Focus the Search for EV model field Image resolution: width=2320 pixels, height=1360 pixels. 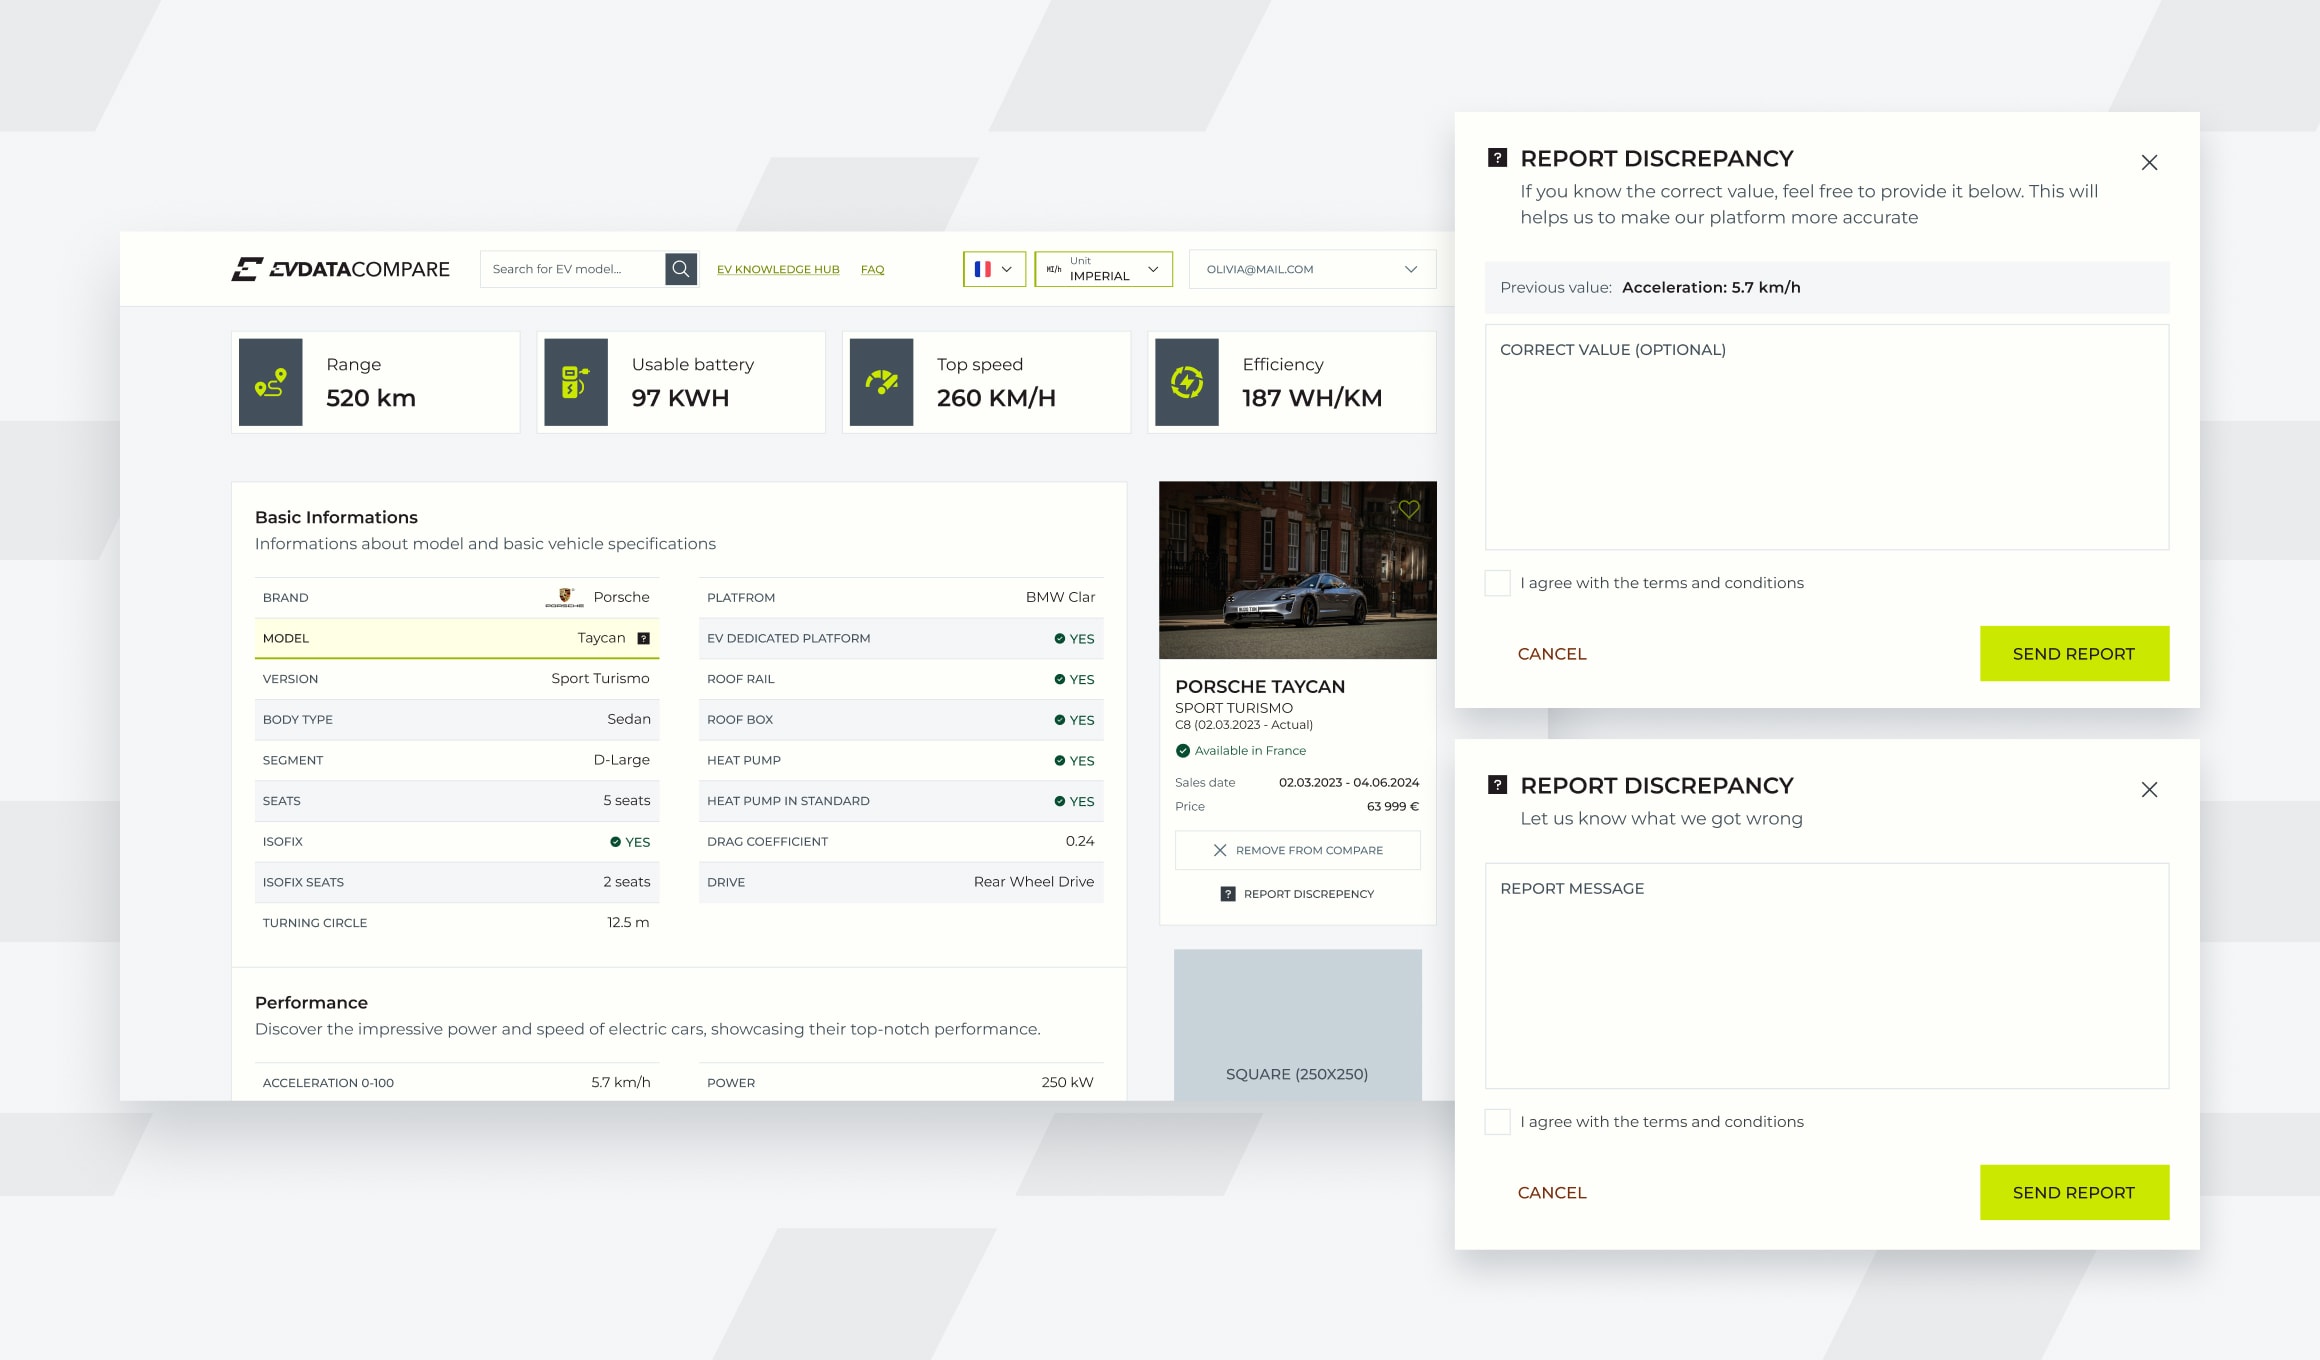click(573, 269)
